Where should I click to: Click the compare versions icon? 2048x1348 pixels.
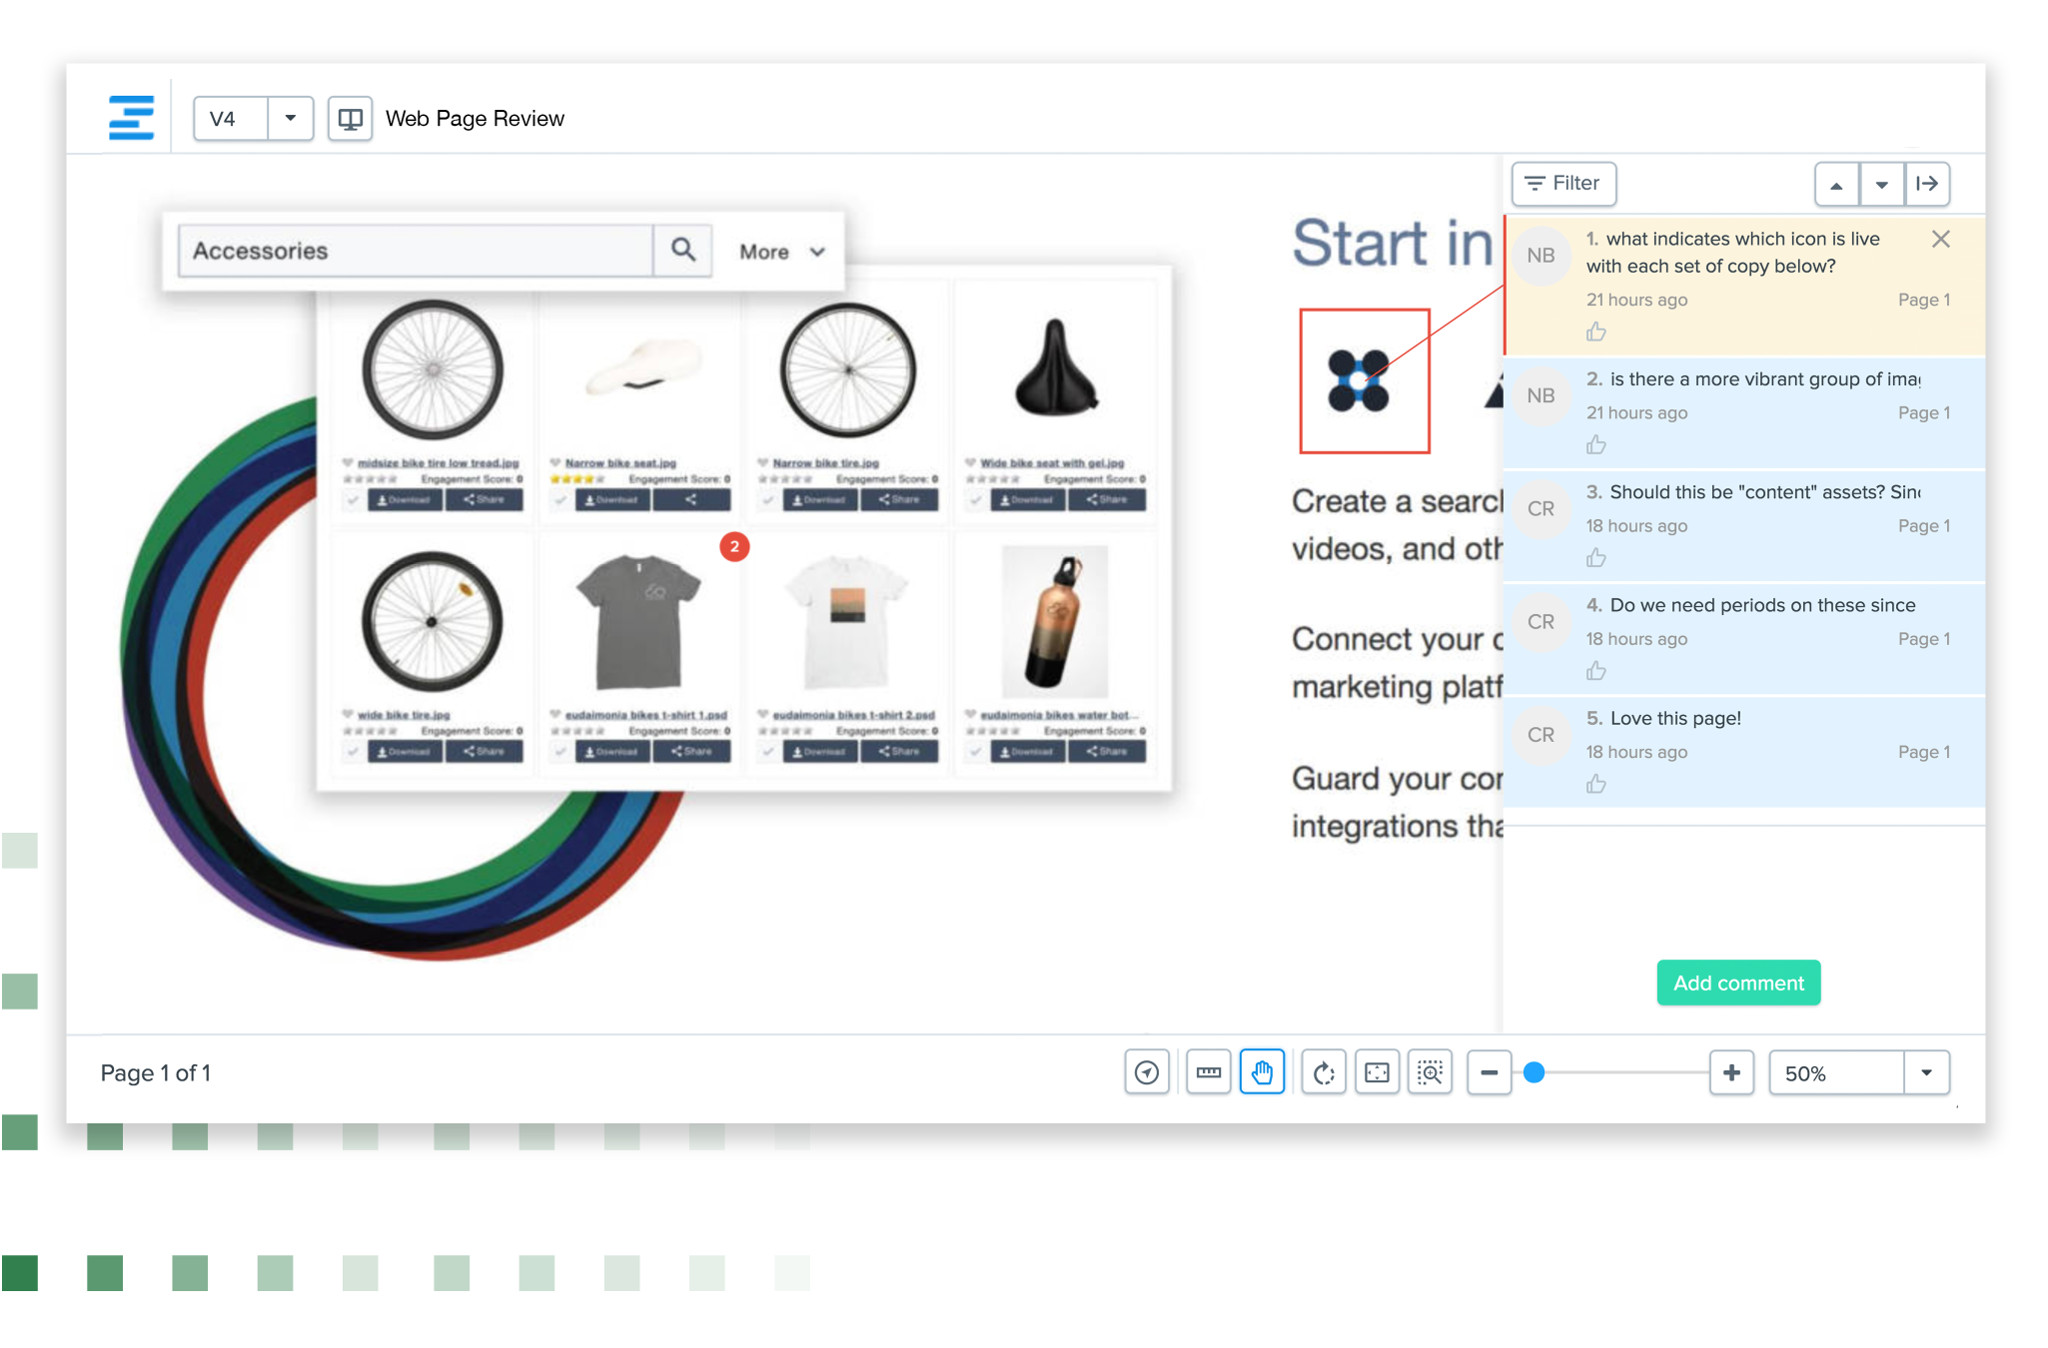click(350, 119)
